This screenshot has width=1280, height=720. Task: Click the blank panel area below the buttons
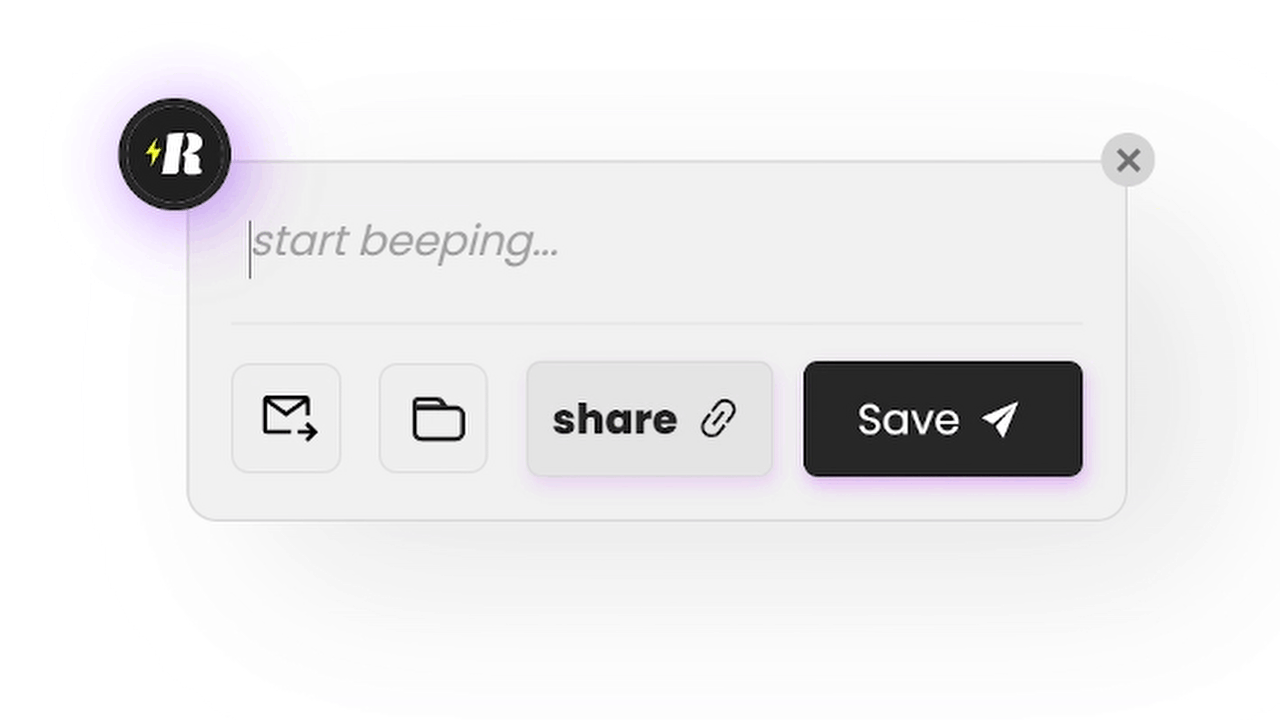click(656, 497)
